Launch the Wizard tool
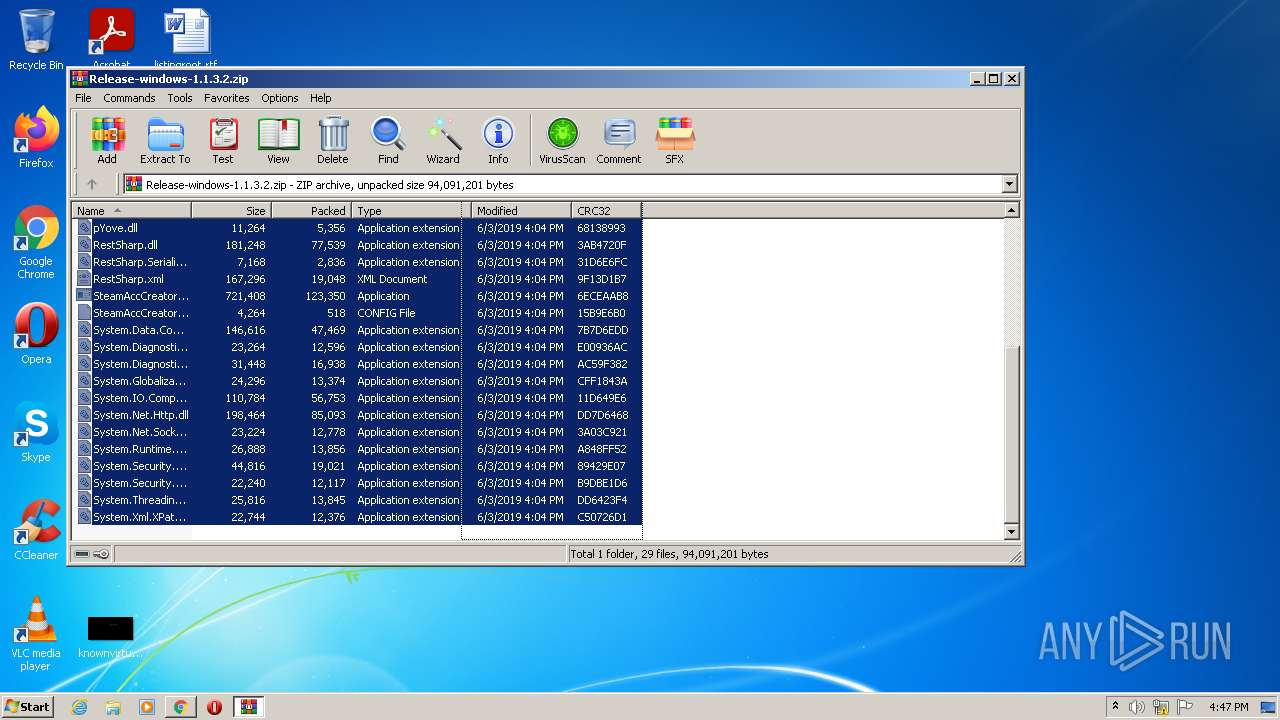The height and width of the screenshot is (720, 1280). (x=443, y=141)
